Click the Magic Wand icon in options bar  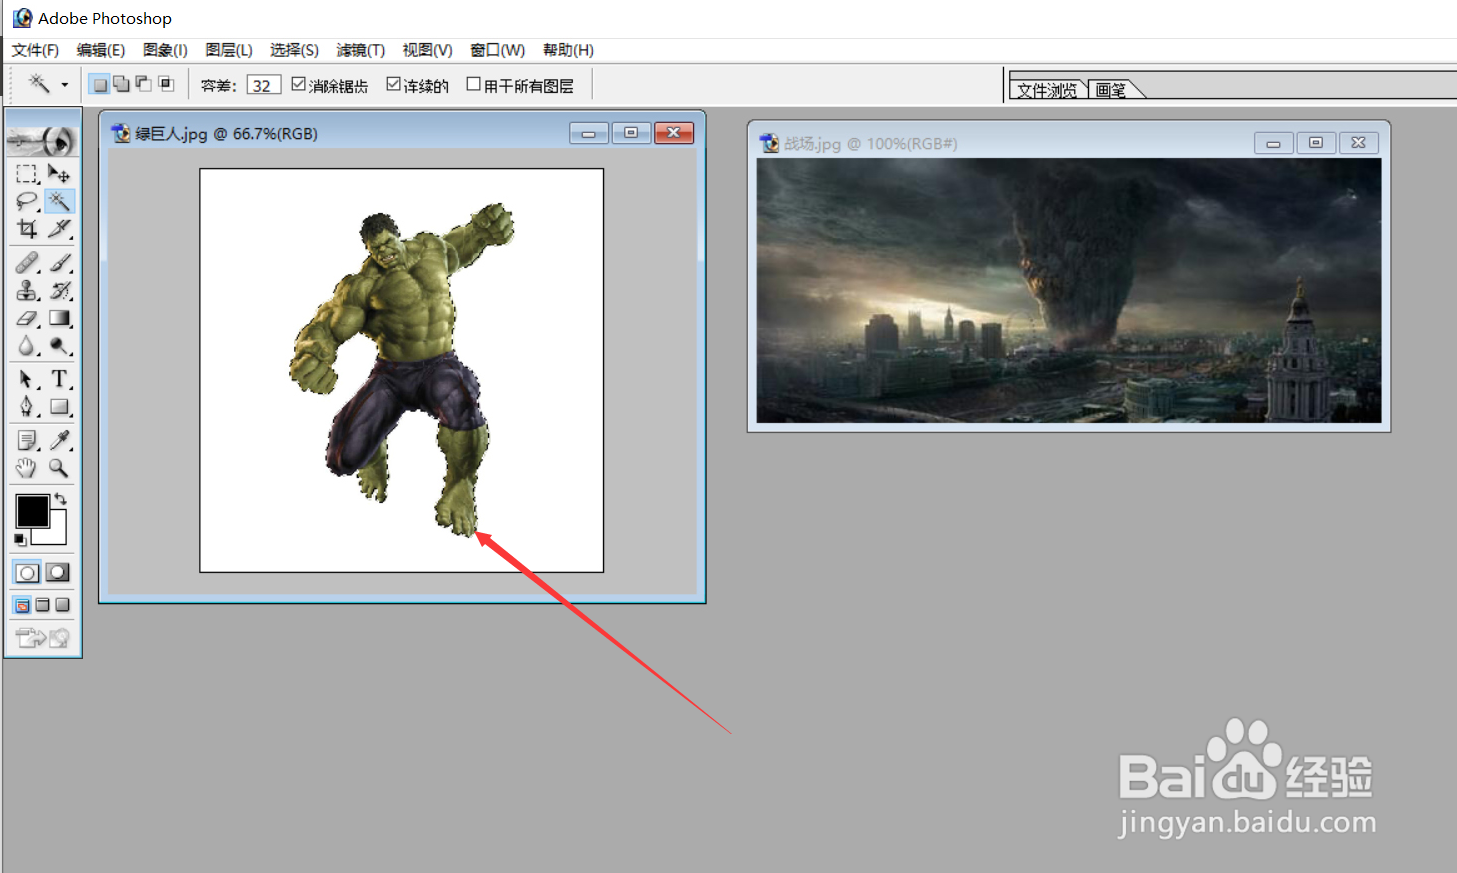[x=38, y=84]
